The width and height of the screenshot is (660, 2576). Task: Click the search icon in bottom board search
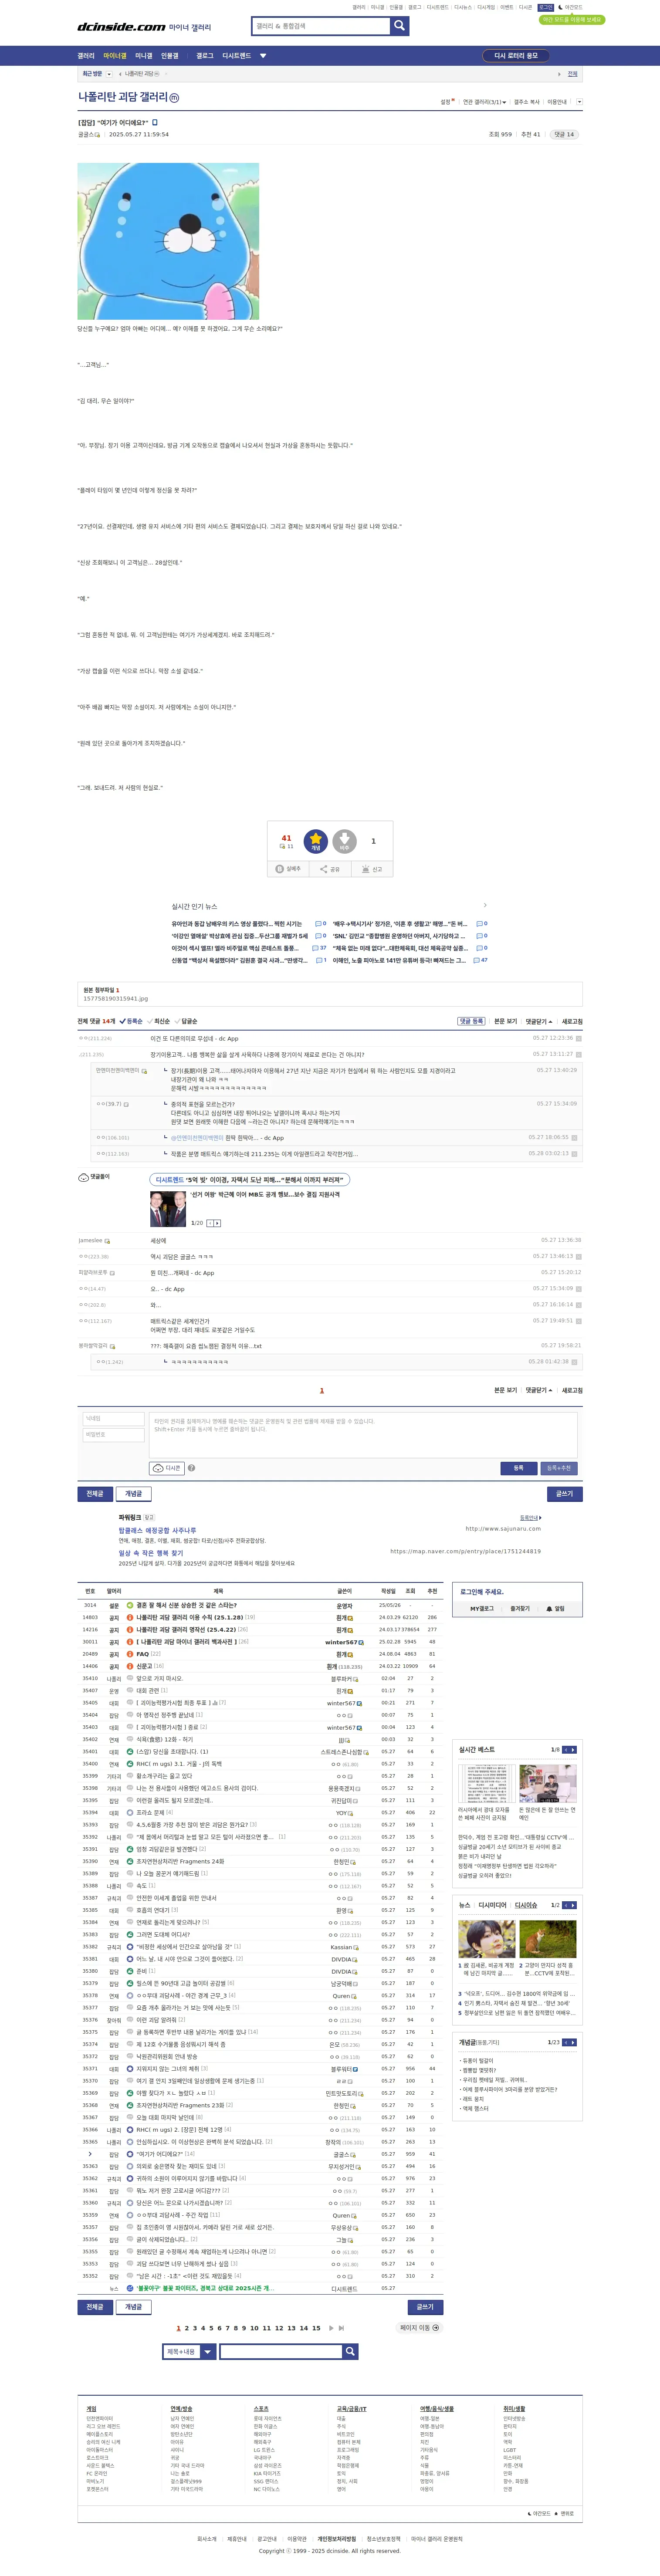point(350,2352)
